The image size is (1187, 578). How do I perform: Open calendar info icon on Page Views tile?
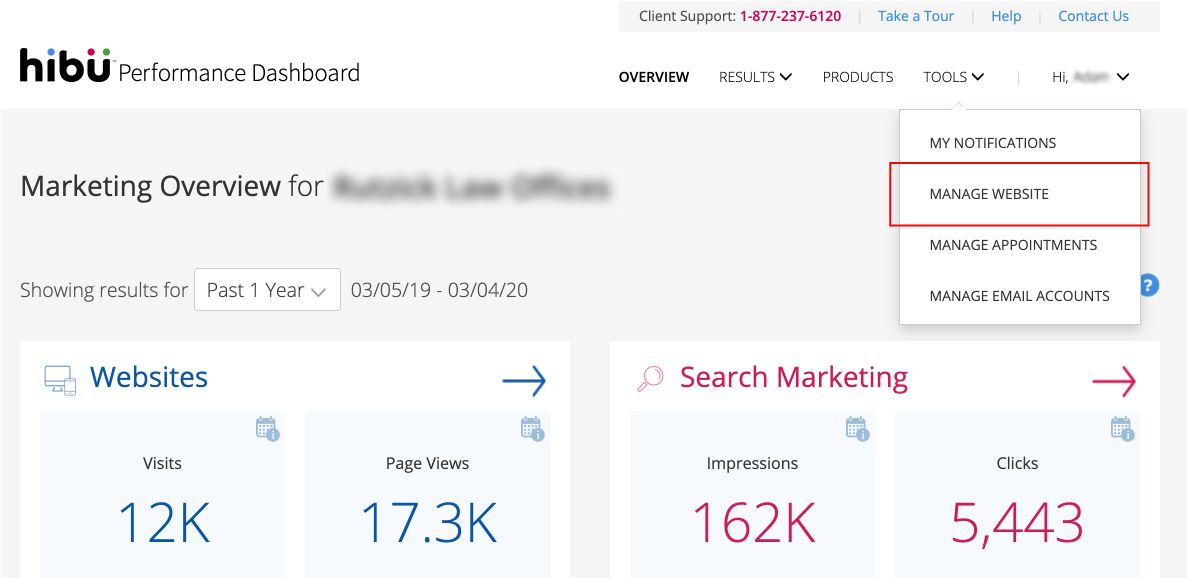(x=532, y=429)
